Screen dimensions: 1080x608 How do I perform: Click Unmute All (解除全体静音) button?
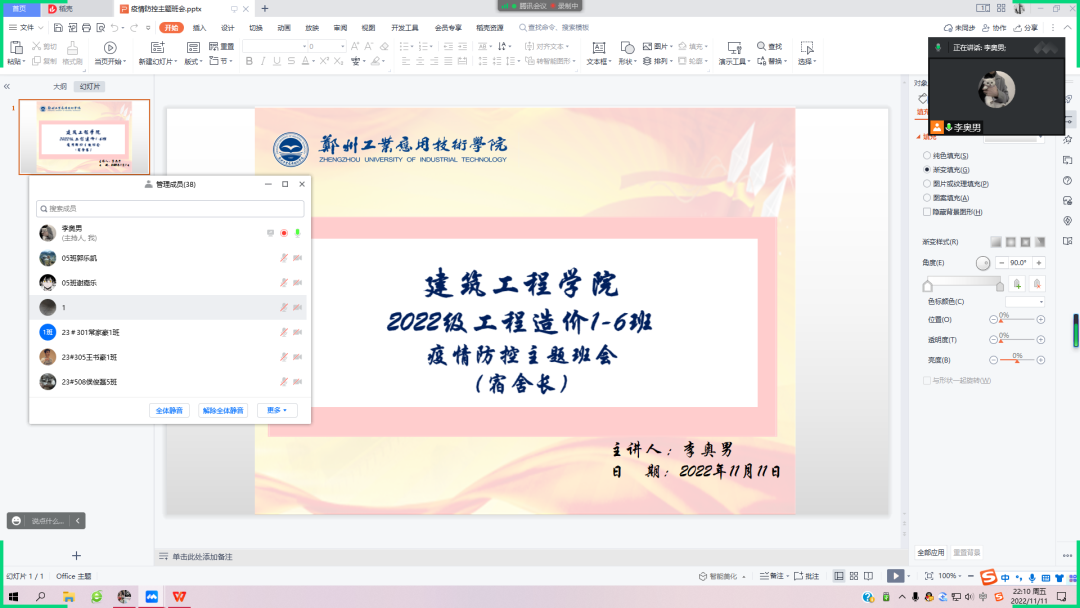click(224, 410)
